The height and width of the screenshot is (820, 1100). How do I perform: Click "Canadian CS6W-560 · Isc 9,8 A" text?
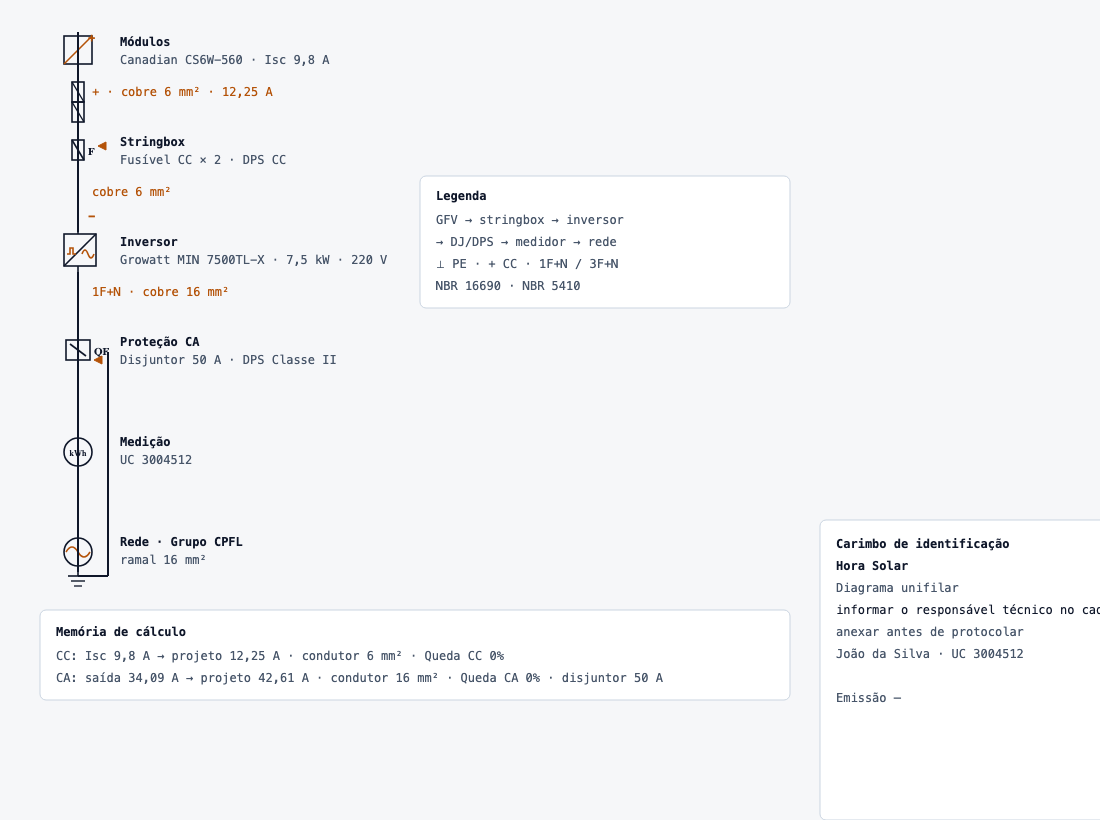pyautogui.click(x=224, y=60)
